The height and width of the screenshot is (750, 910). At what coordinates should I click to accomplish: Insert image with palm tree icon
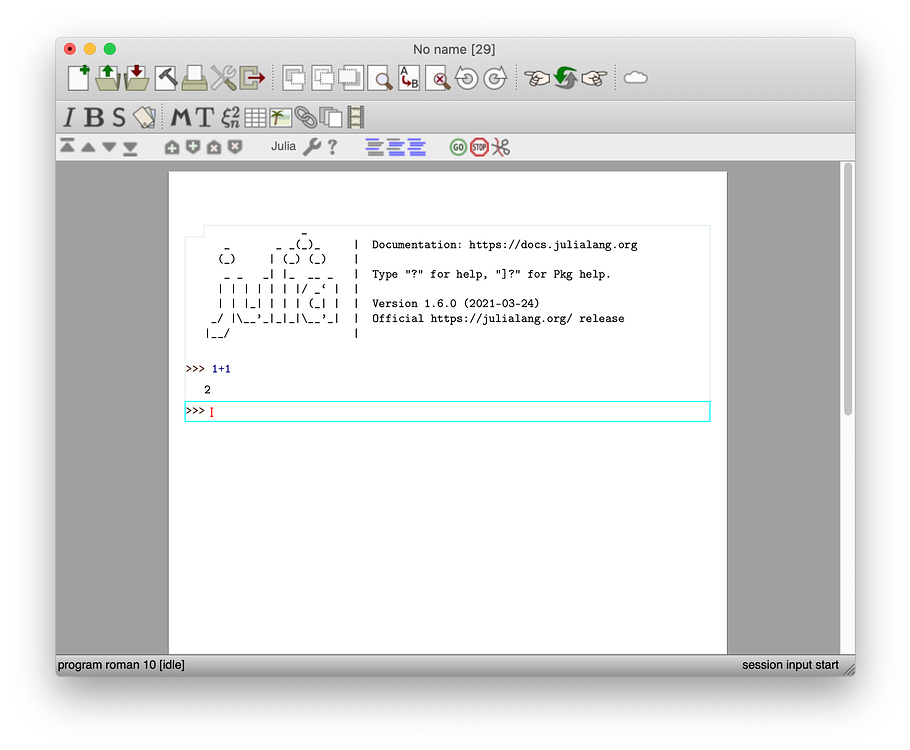pyautogui.click(x=280, y=118)
